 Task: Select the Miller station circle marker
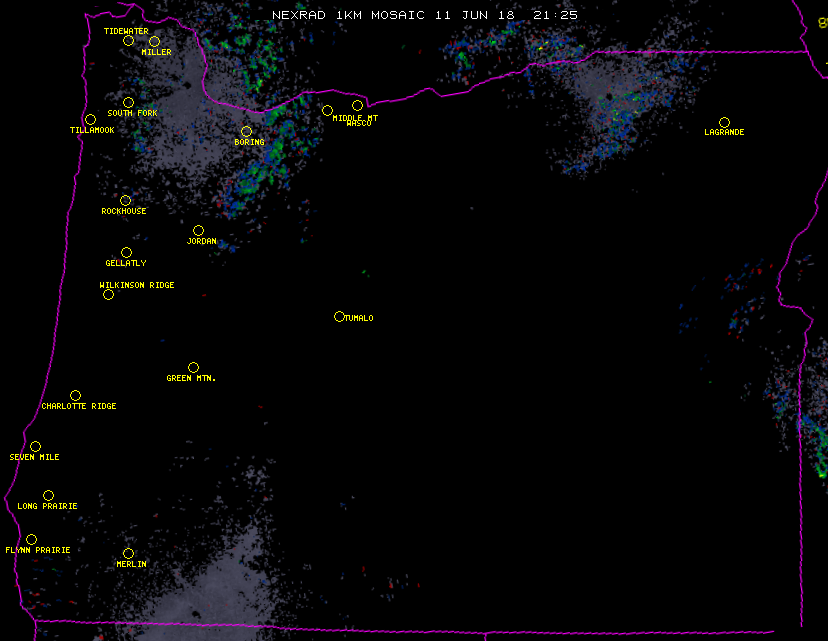154,42
